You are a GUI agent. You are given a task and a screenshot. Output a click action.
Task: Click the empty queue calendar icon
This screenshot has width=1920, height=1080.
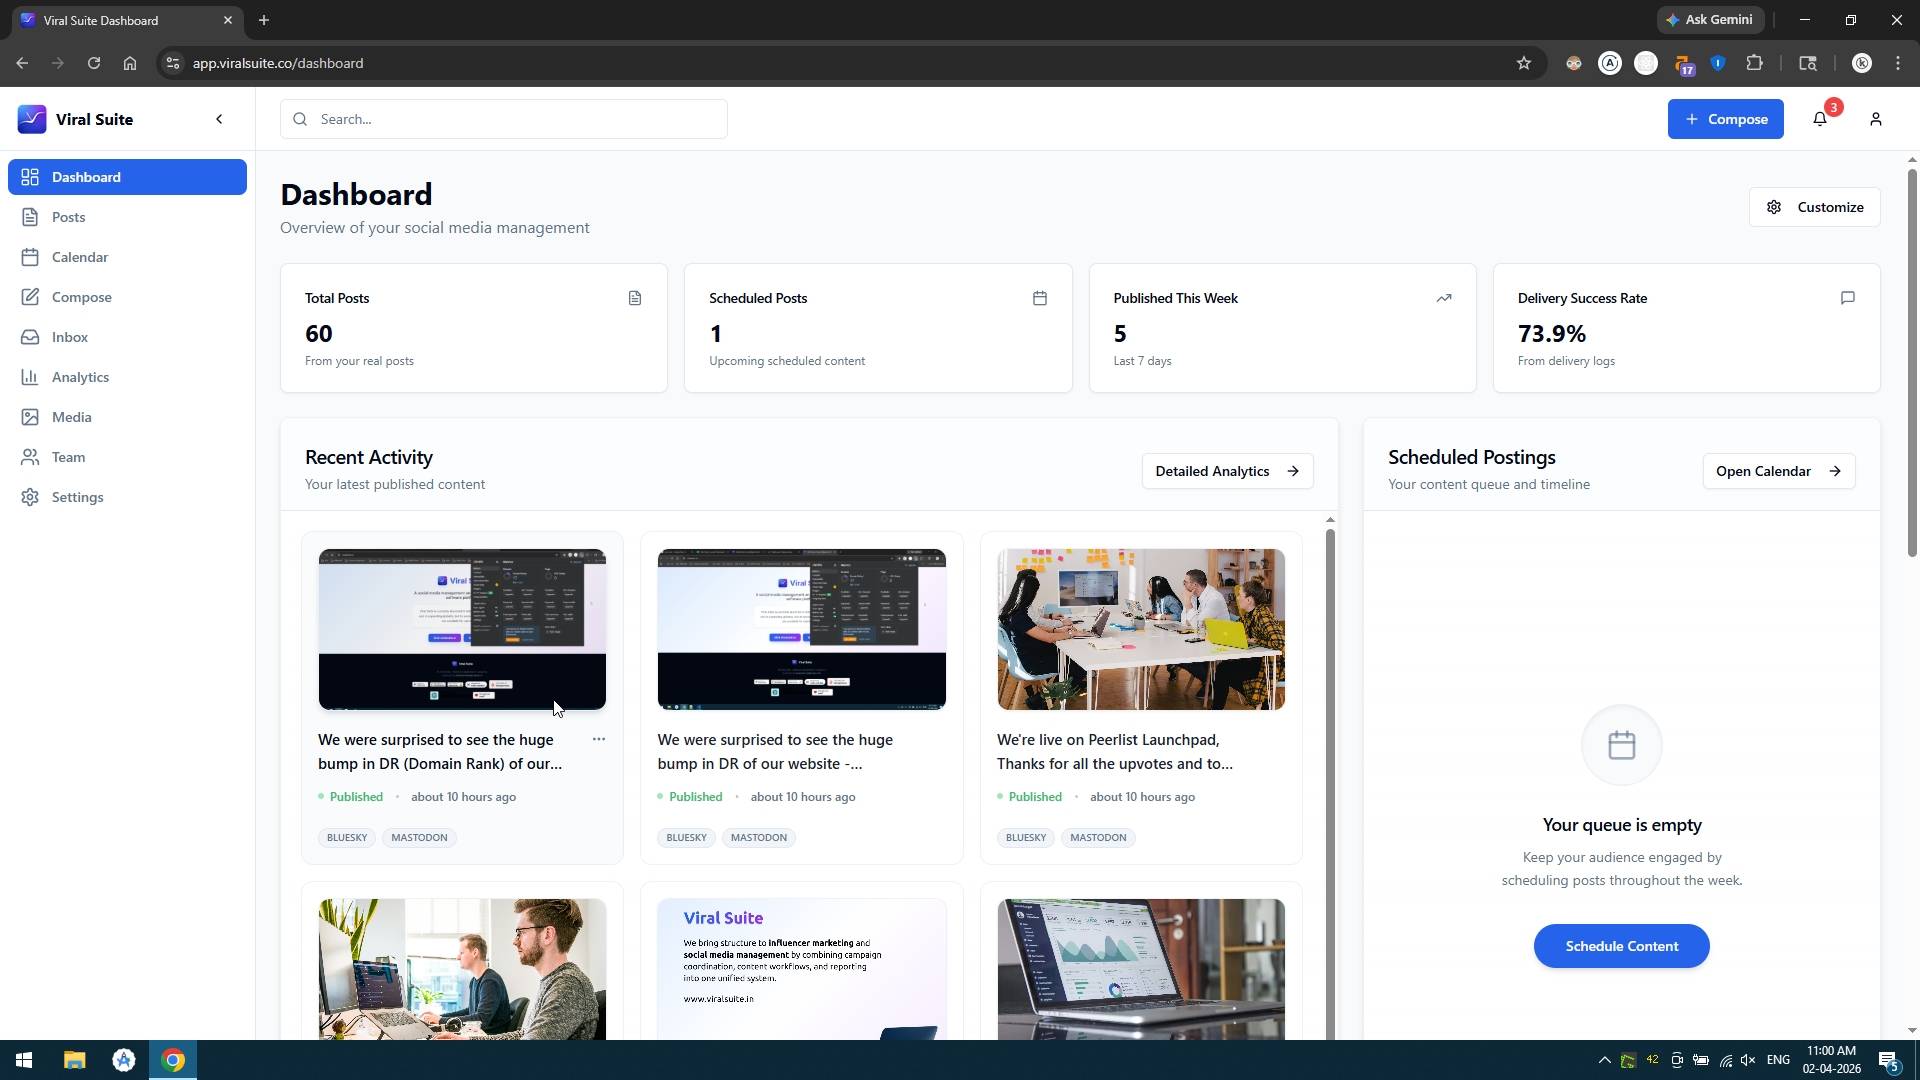click(1622, 745)
